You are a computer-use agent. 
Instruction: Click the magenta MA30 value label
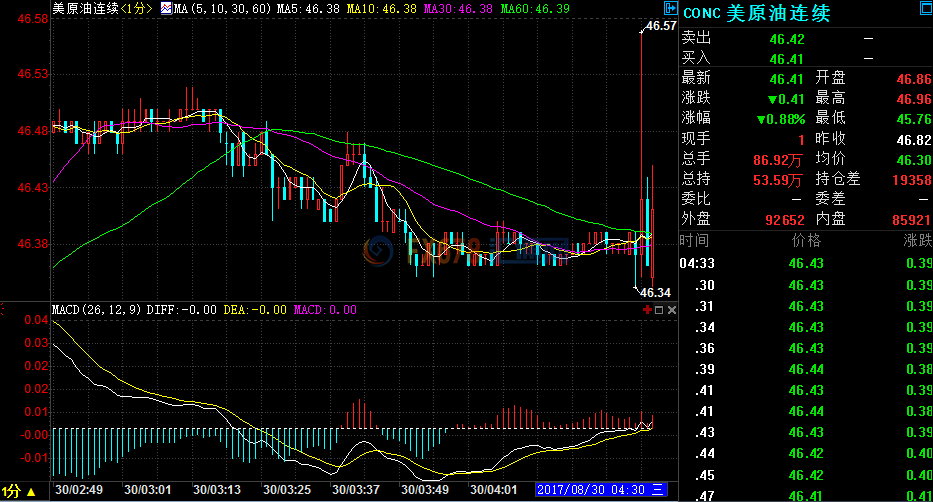click(x=459, y=8)
